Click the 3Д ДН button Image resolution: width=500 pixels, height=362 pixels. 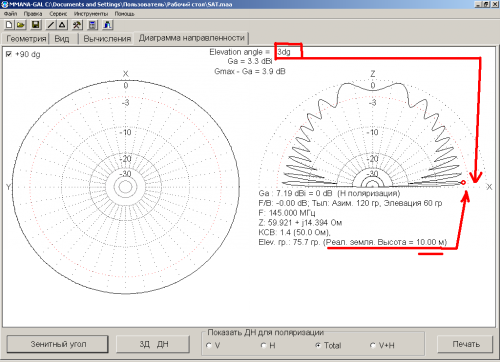(153, 344)
